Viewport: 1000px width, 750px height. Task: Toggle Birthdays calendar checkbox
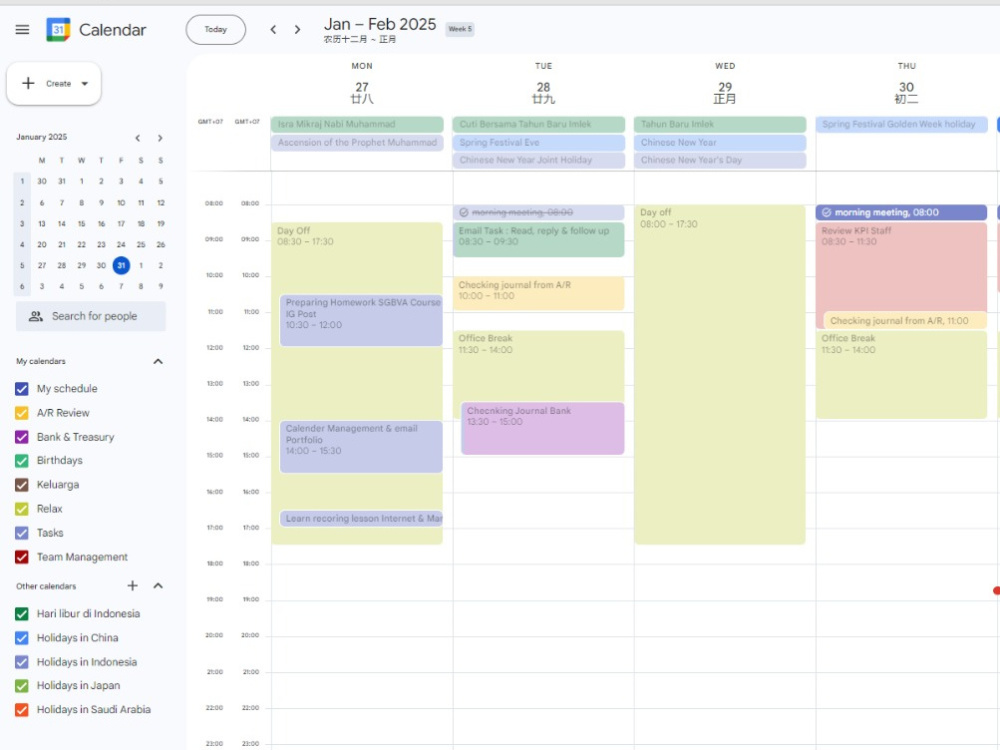point(22,460)
